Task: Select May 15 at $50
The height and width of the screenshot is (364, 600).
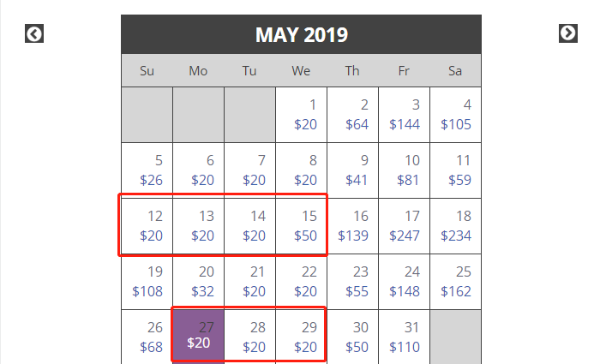Action: (301, 226)
